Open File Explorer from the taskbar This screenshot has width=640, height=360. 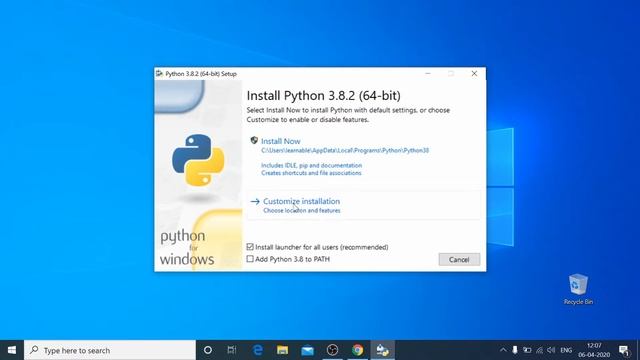tap(282, 350)
